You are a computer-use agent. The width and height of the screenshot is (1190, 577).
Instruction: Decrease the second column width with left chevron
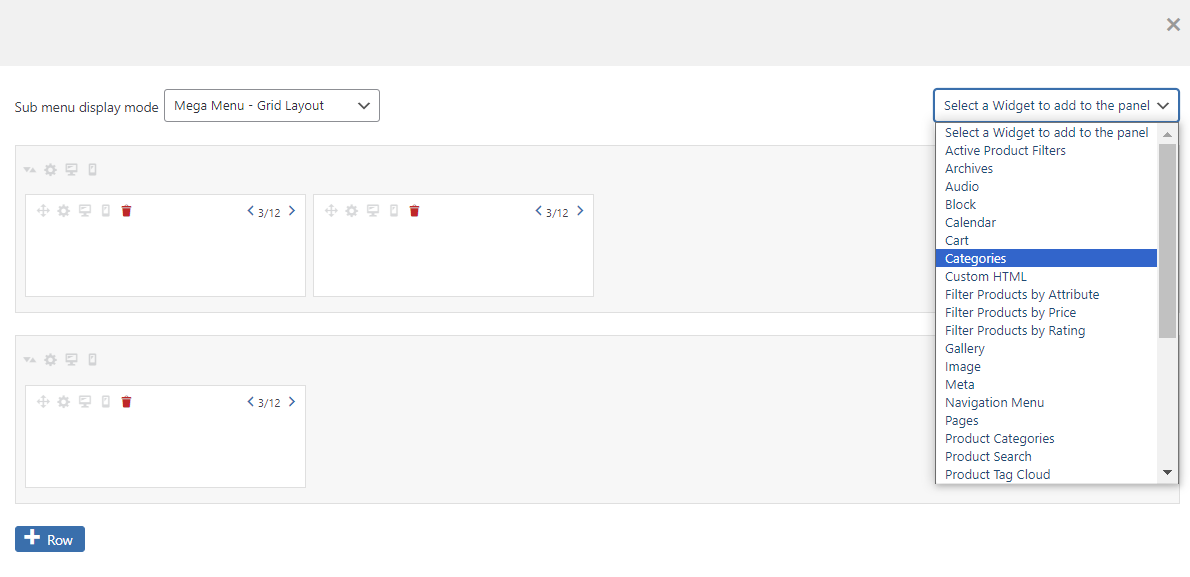pyautogui.click(x=537, y=211)
